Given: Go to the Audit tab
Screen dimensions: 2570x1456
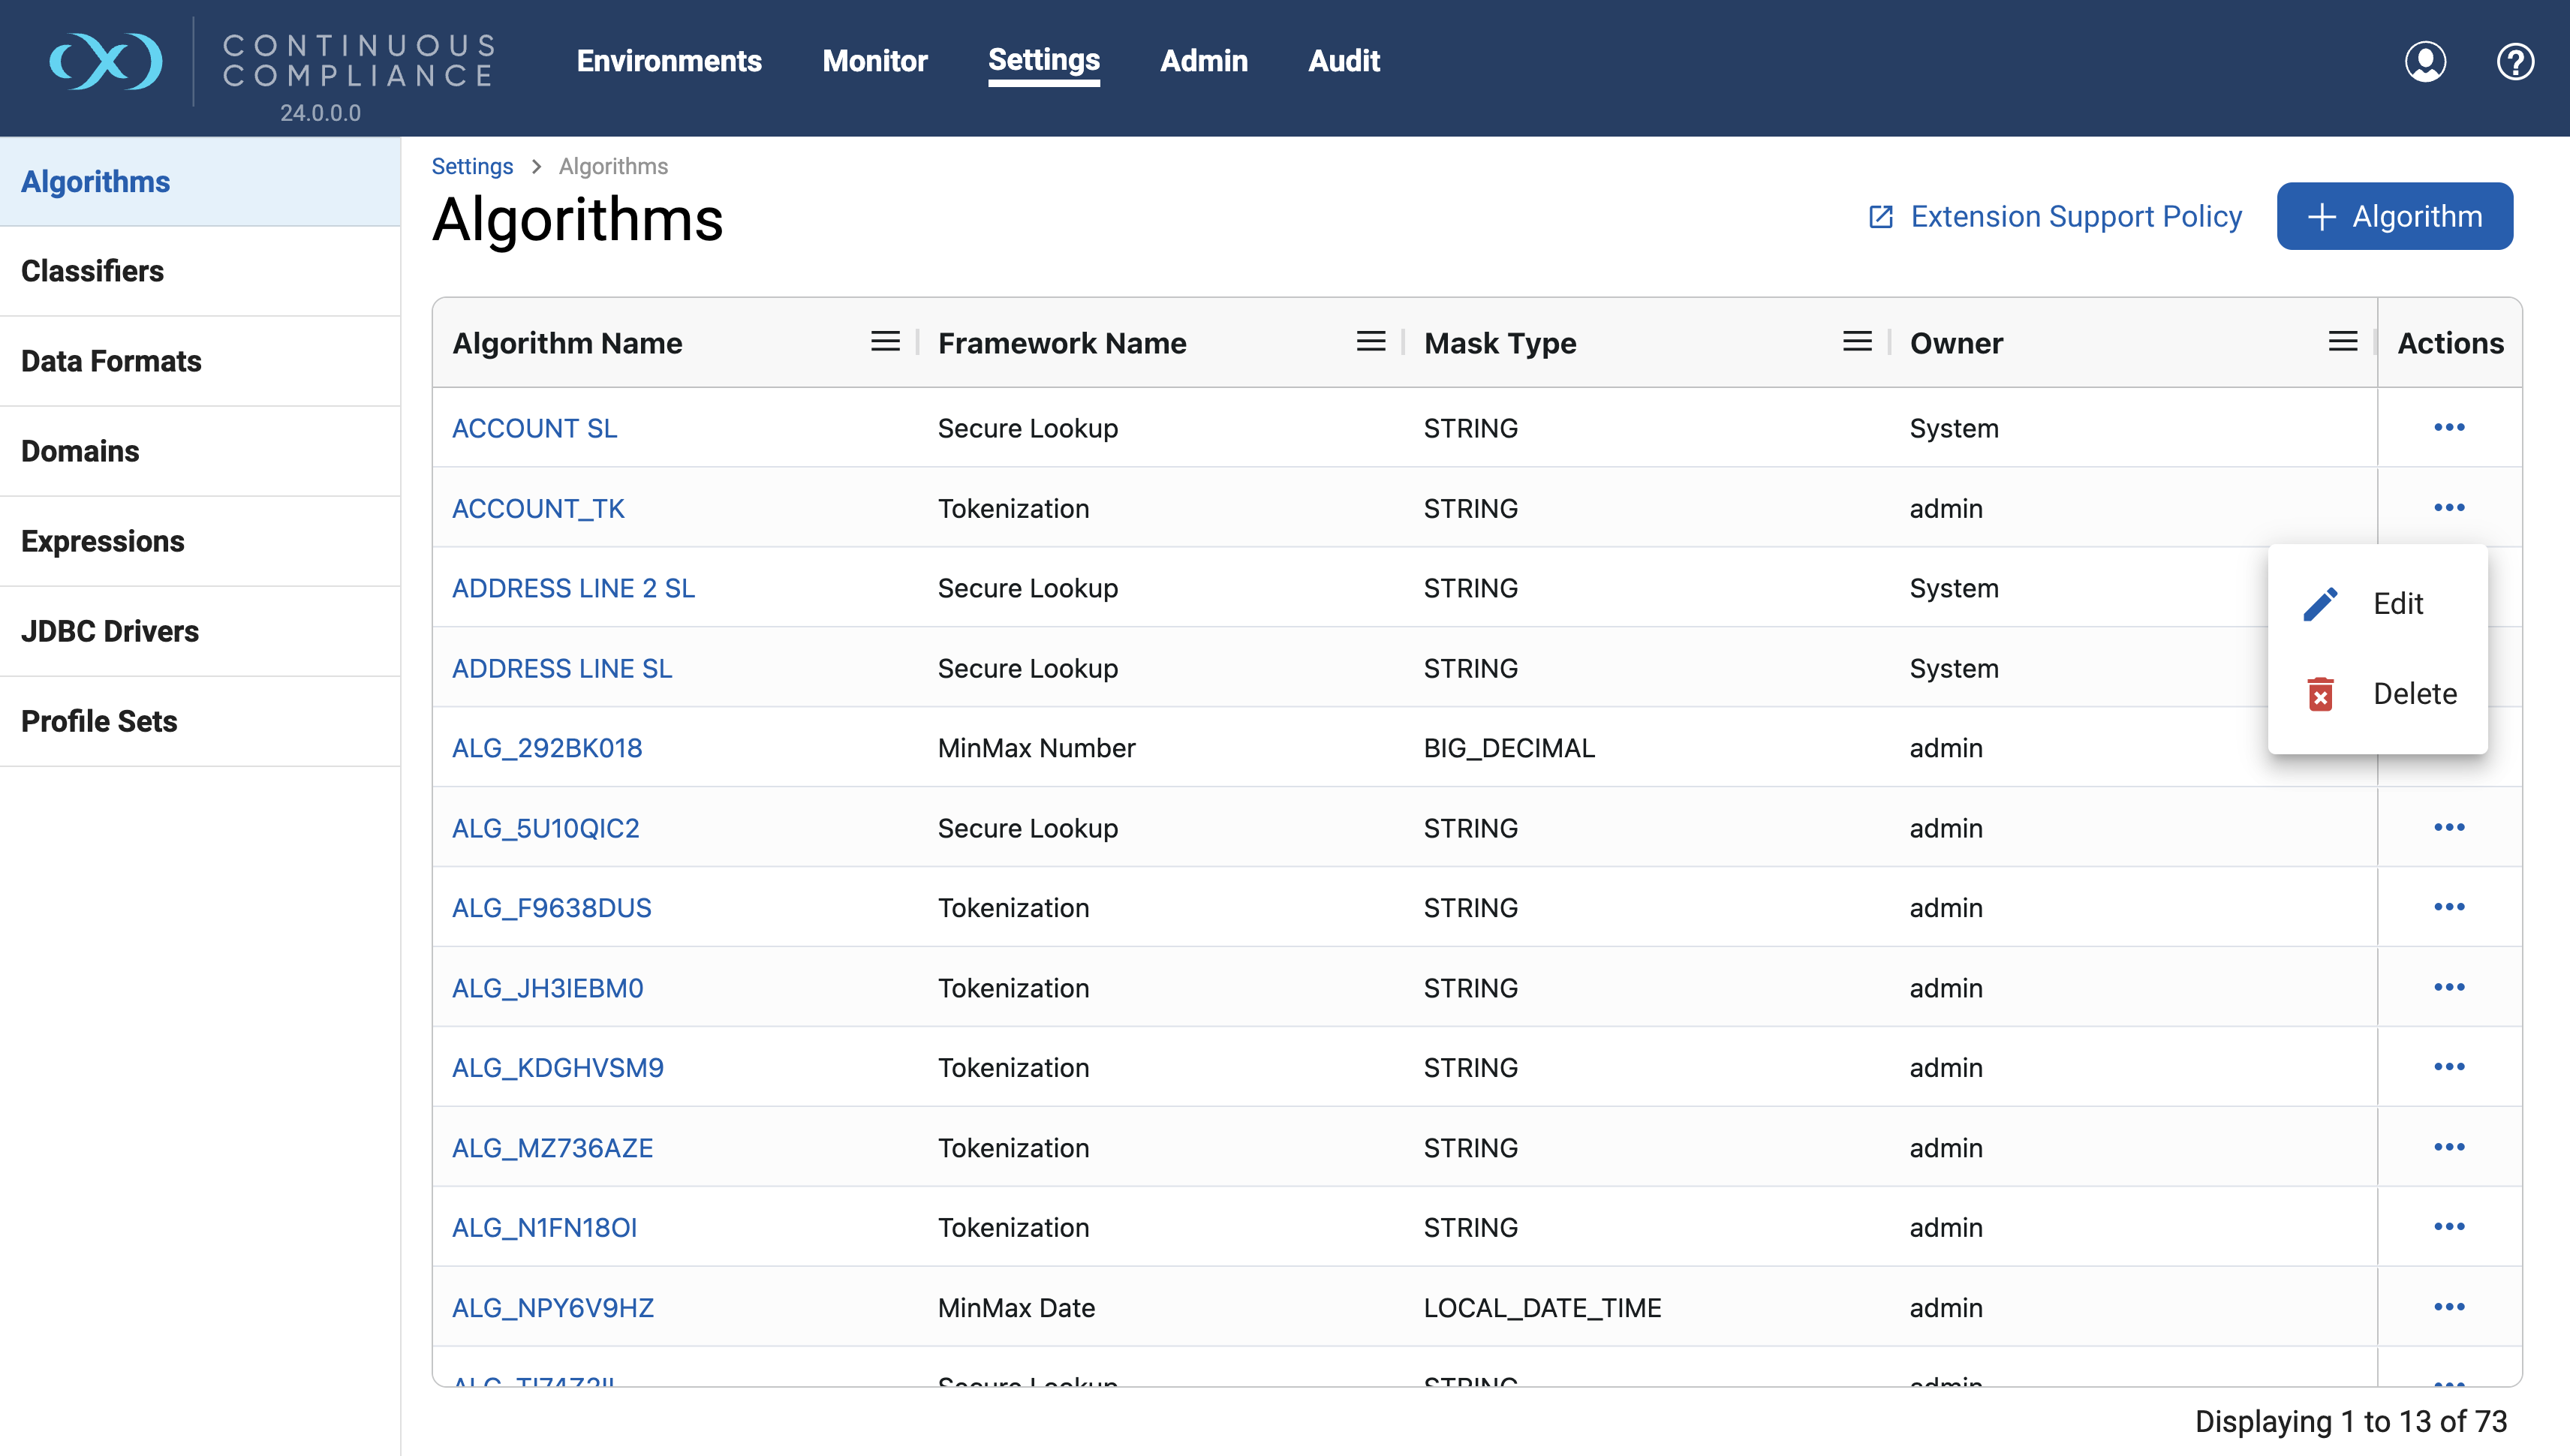Looking at the screenshot, I should click(1343, 61).
